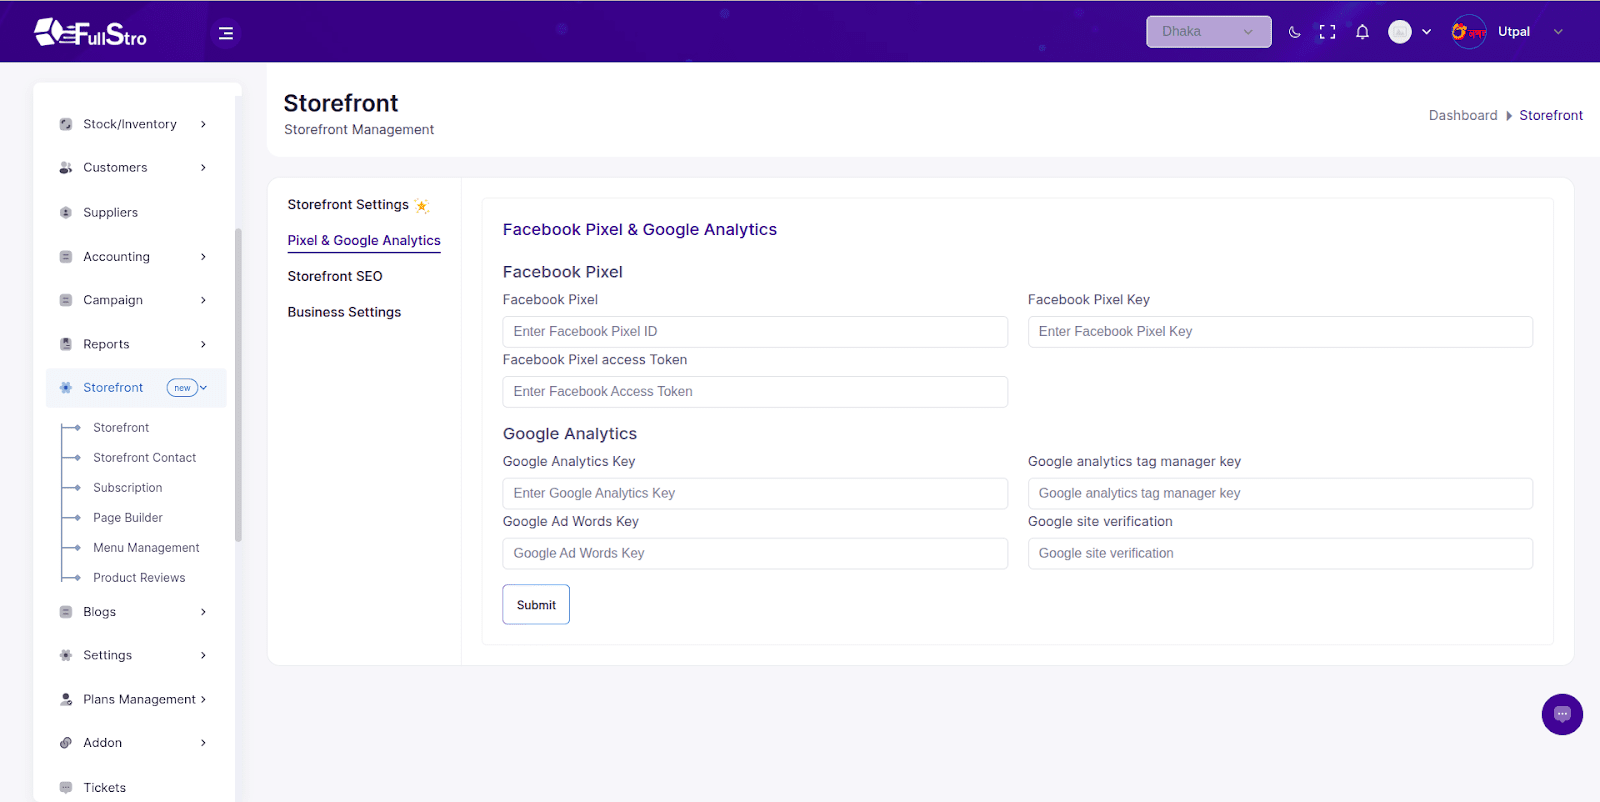The width and height of the screenshot is (1600, 802).
Task: Focus the Google Analytics Key field
Action: 755,494
